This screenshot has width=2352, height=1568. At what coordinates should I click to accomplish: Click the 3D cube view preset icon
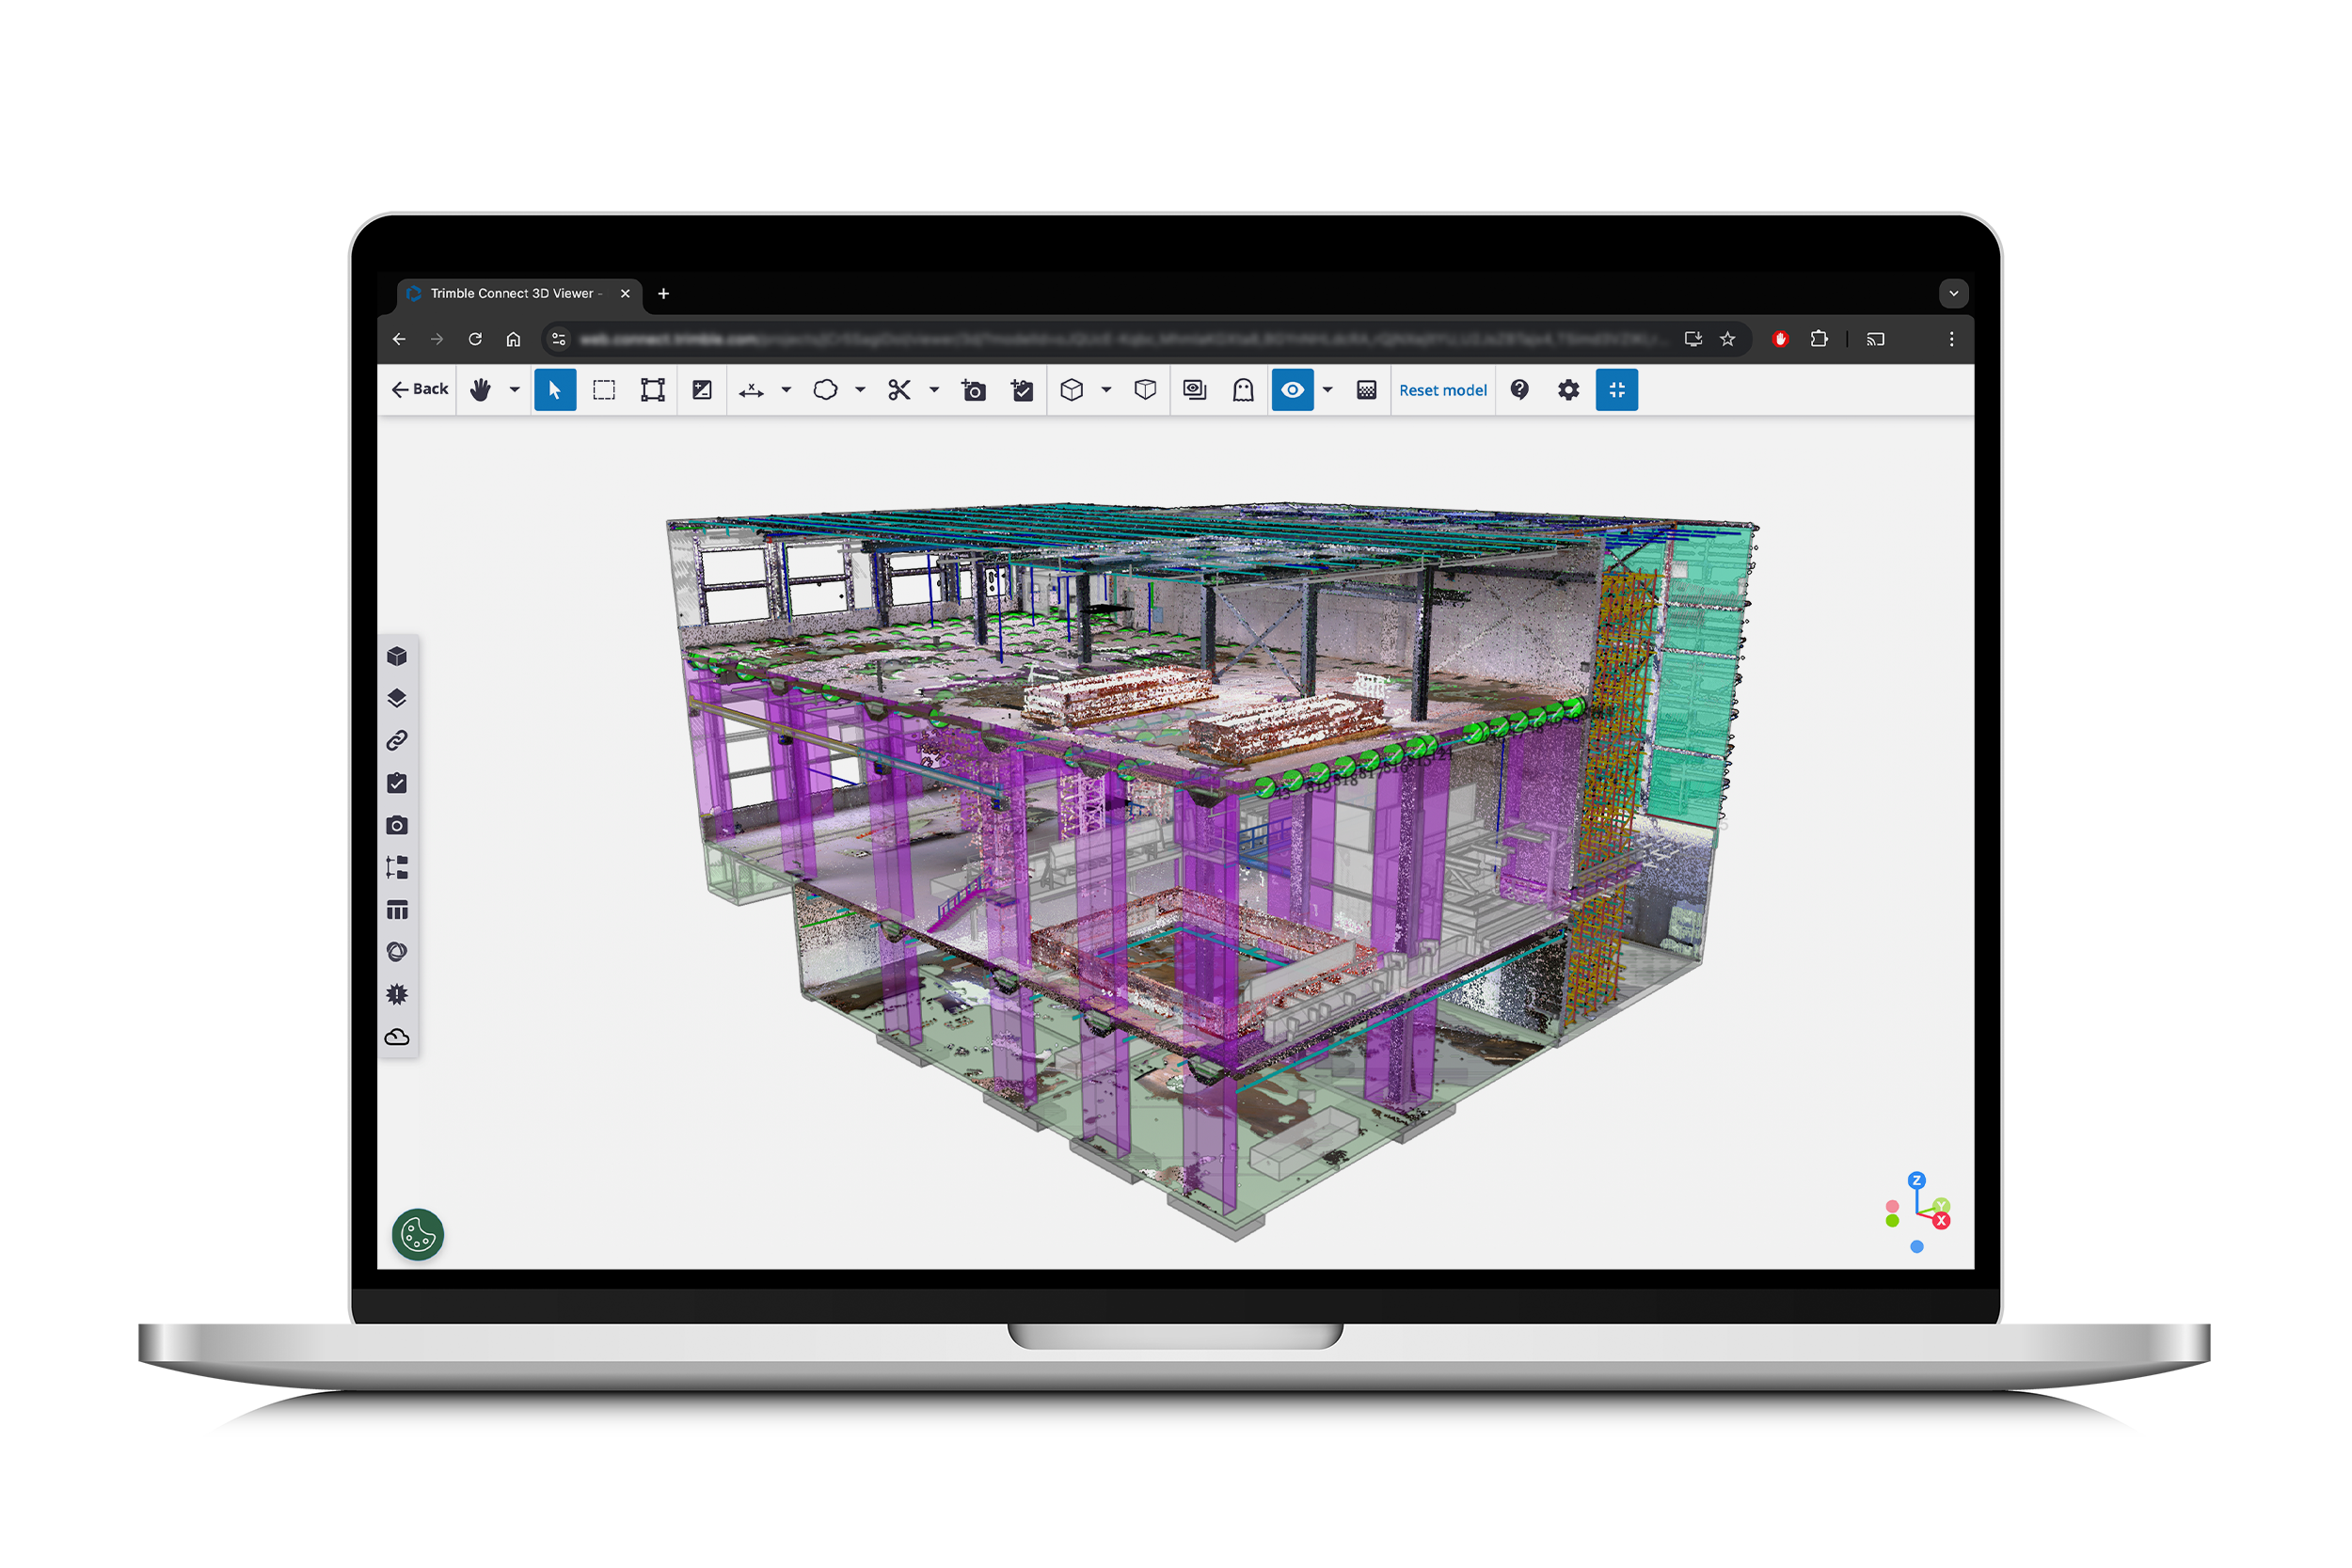point(1072,390)
